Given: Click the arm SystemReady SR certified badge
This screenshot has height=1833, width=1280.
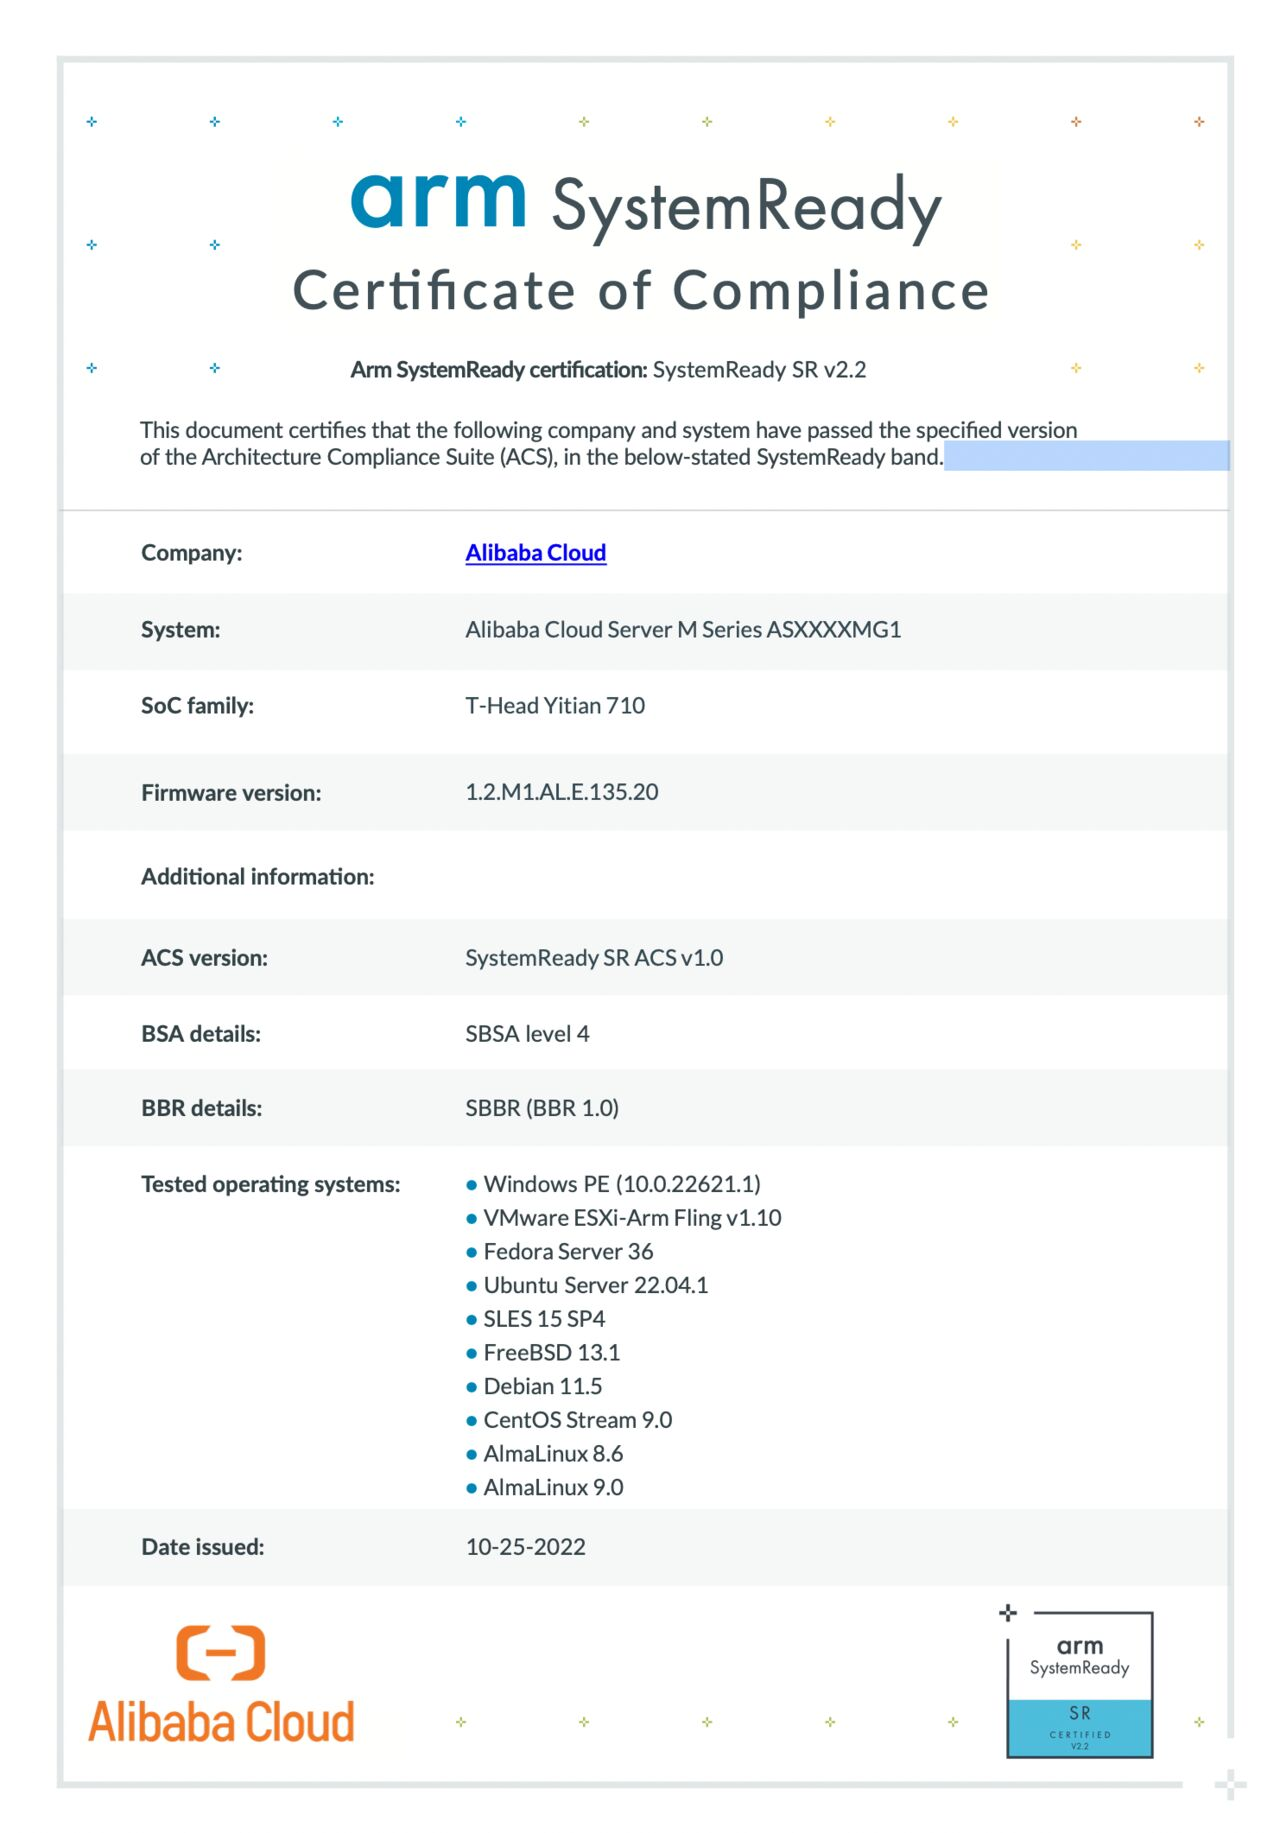Looking at the screenshot, I should click(x=1079, y=1684).
